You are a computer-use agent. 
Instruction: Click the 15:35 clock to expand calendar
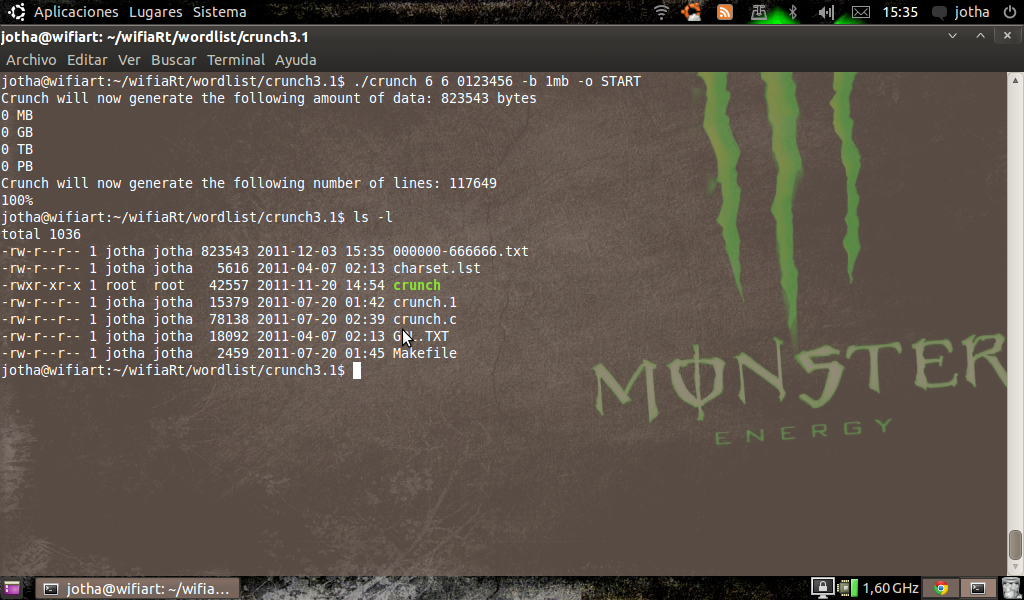click(900, 12)
